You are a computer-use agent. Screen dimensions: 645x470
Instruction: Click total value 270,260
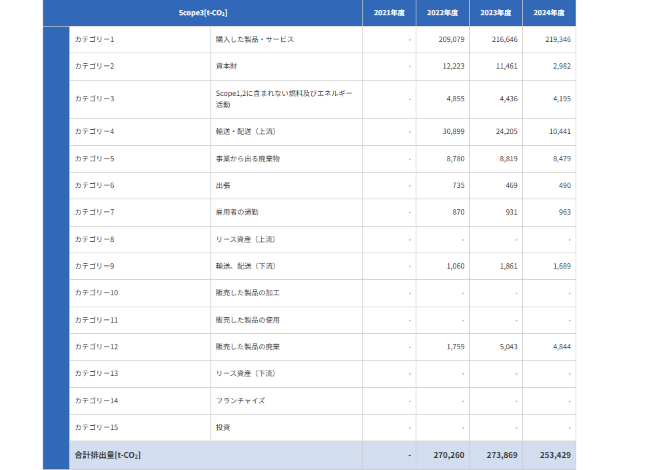coord(449,455)
